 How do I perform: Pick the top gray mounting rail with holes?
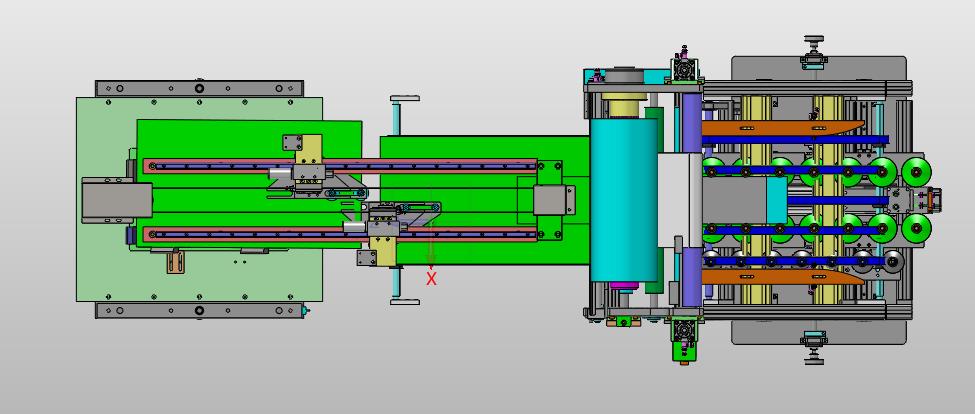[199, 88]
